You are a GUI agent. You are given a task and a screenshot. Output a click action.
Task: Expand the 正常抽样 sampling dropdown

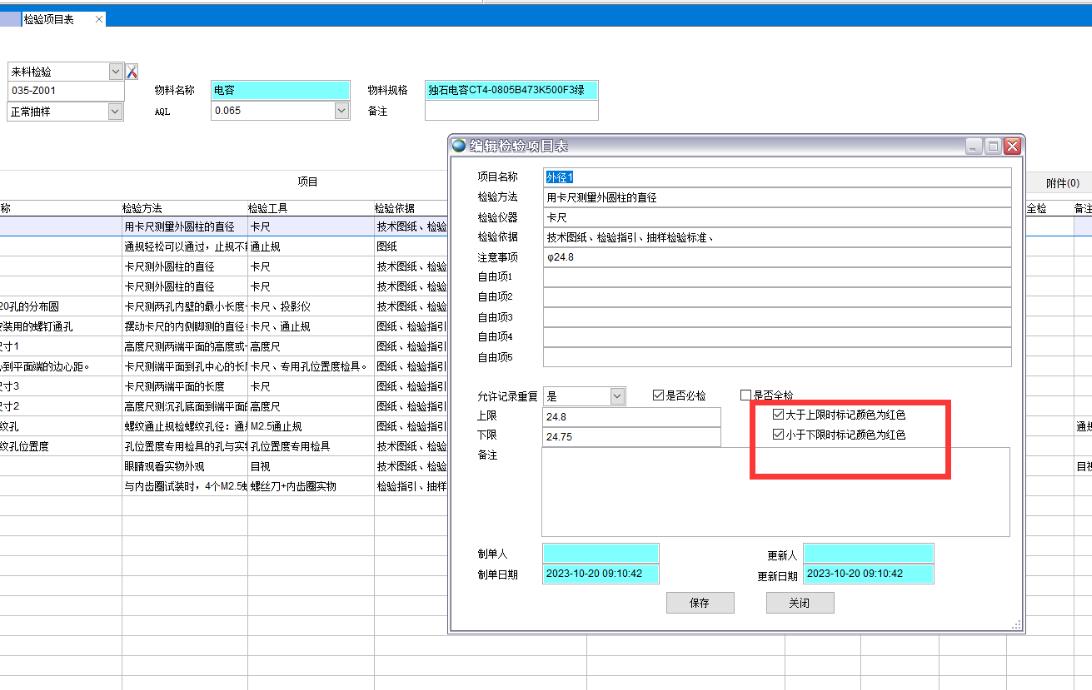(x=115, y=112)
